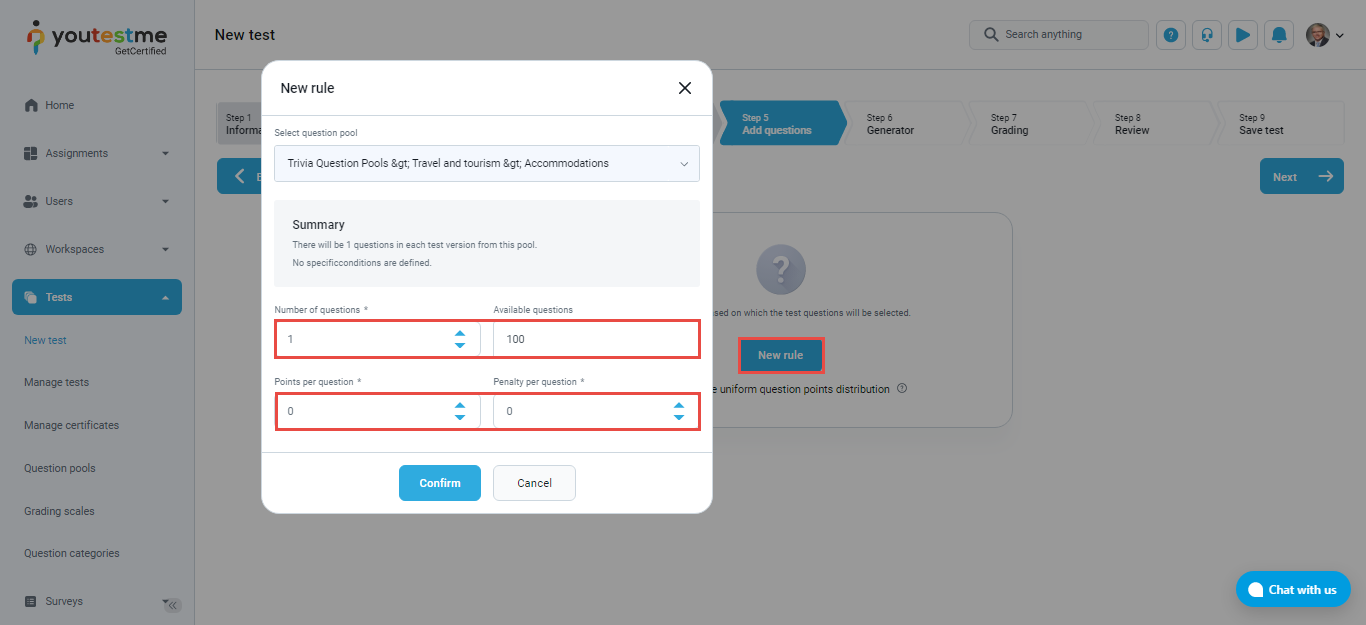Increase Points per question with up arrow
This screenshot has height=625, width=1366.
click(460, 405)
